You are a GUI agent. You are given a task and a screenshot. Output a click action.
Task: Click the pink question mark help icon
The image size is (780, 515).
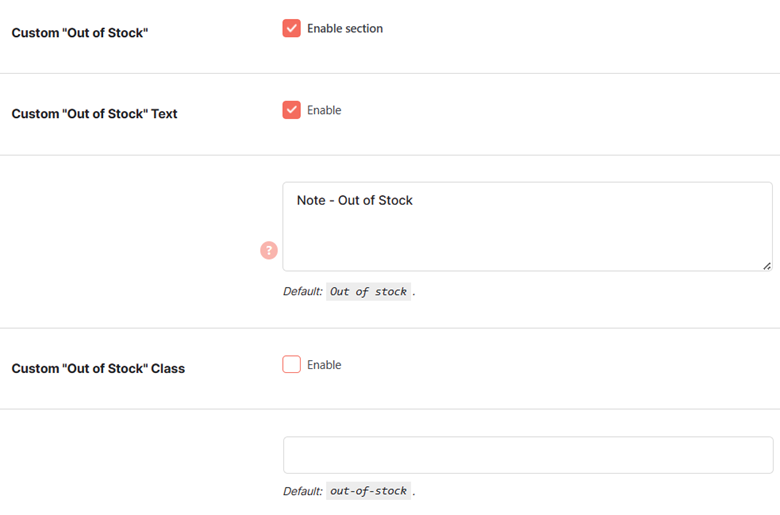tap(269, 250)
